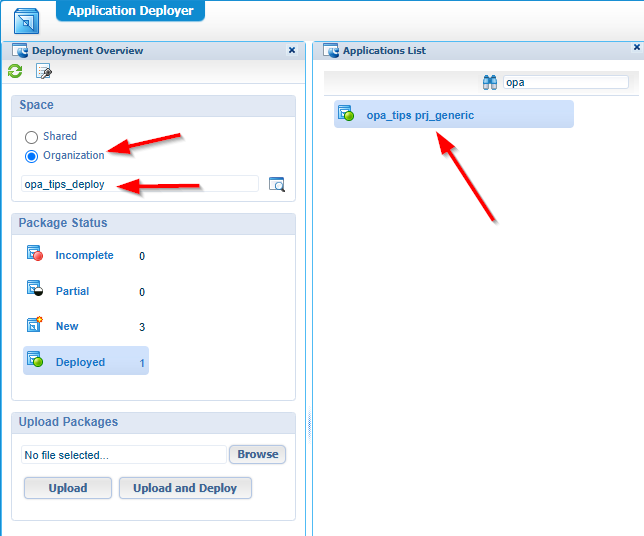Select the Organization space radio button
This screenshot has height=536, width=644.
[32, 156]
